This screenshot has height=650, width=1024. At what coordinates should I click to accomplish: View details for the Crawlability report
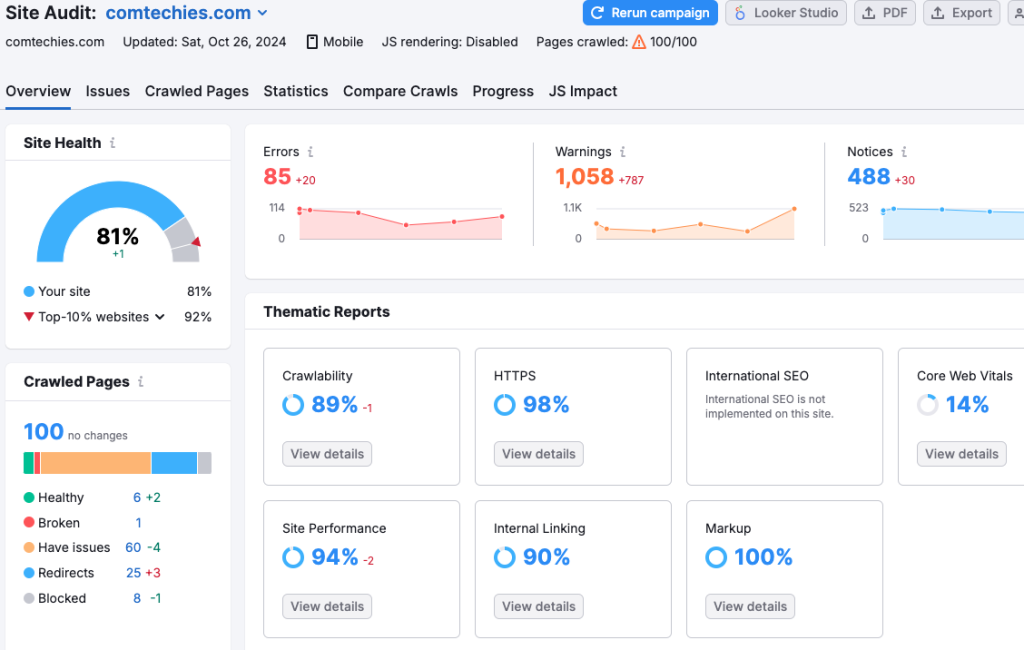327,453
